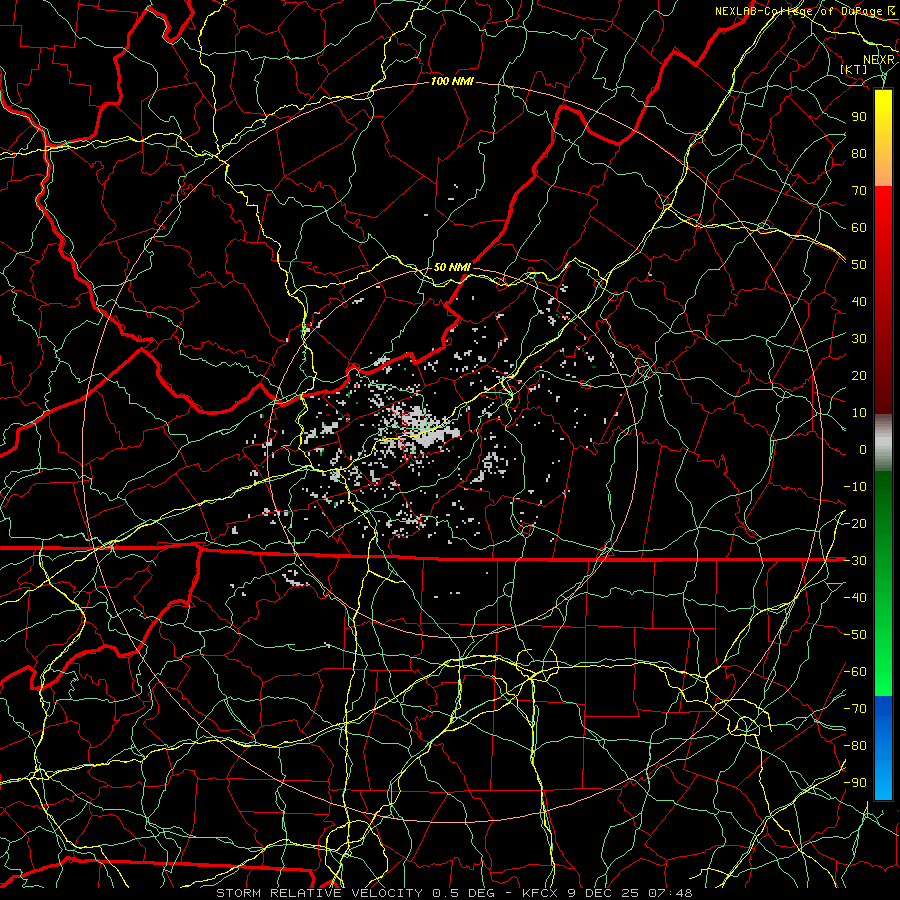Click the -60 value on velocity scale
Screen dimensions: 900x900
click(x=855, y=672)
